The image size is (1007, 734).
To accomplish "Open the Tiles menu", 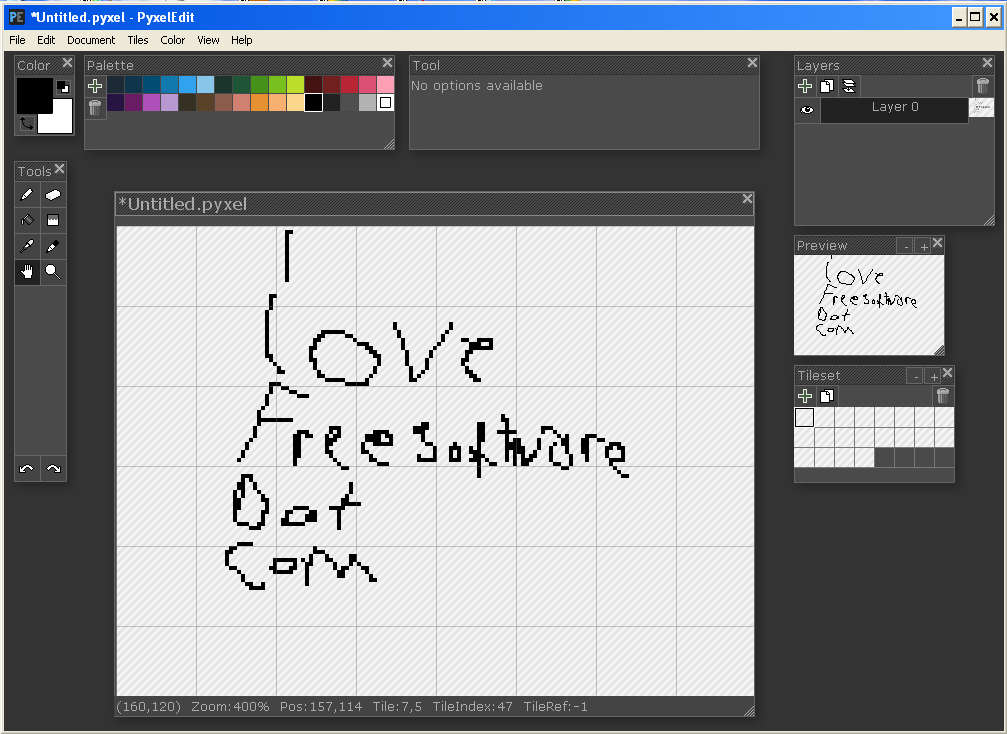I will (138, 40).
